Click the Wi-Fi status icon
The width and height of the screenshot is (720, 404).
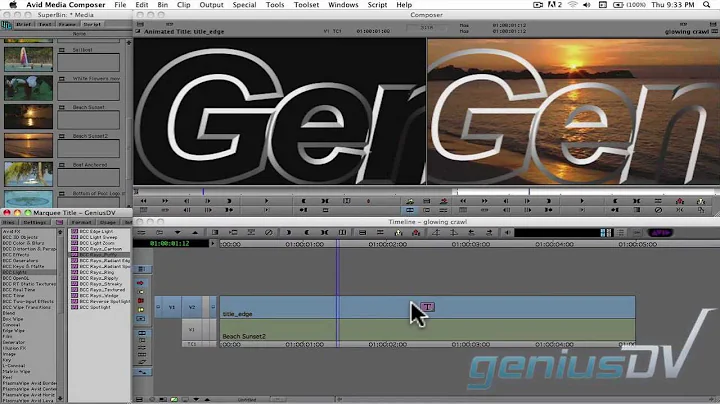coord(573,5)
